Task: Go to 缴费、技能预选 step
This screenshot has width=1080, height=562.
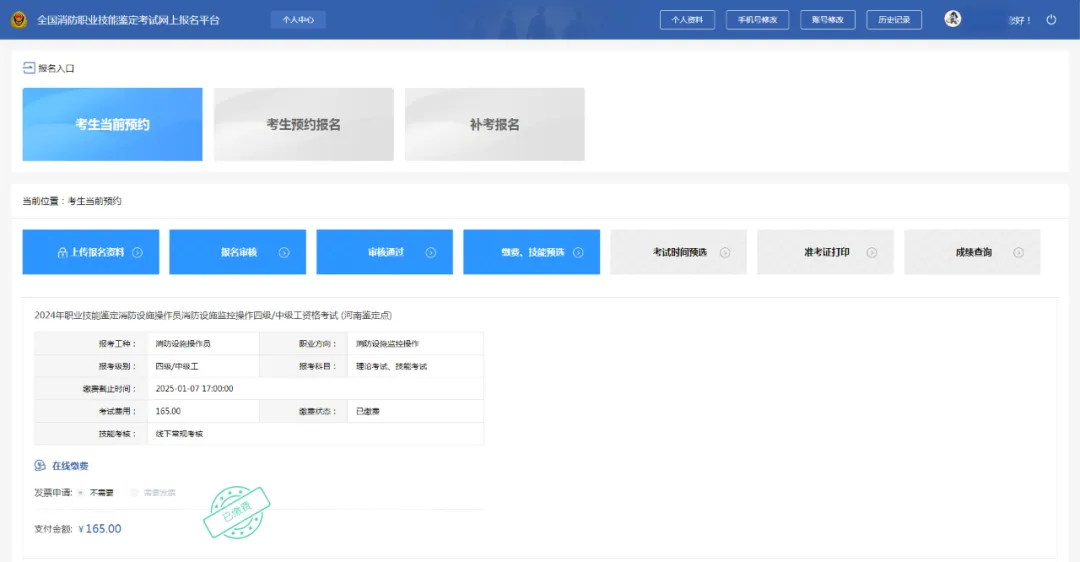Action: [x=532, y=252]
